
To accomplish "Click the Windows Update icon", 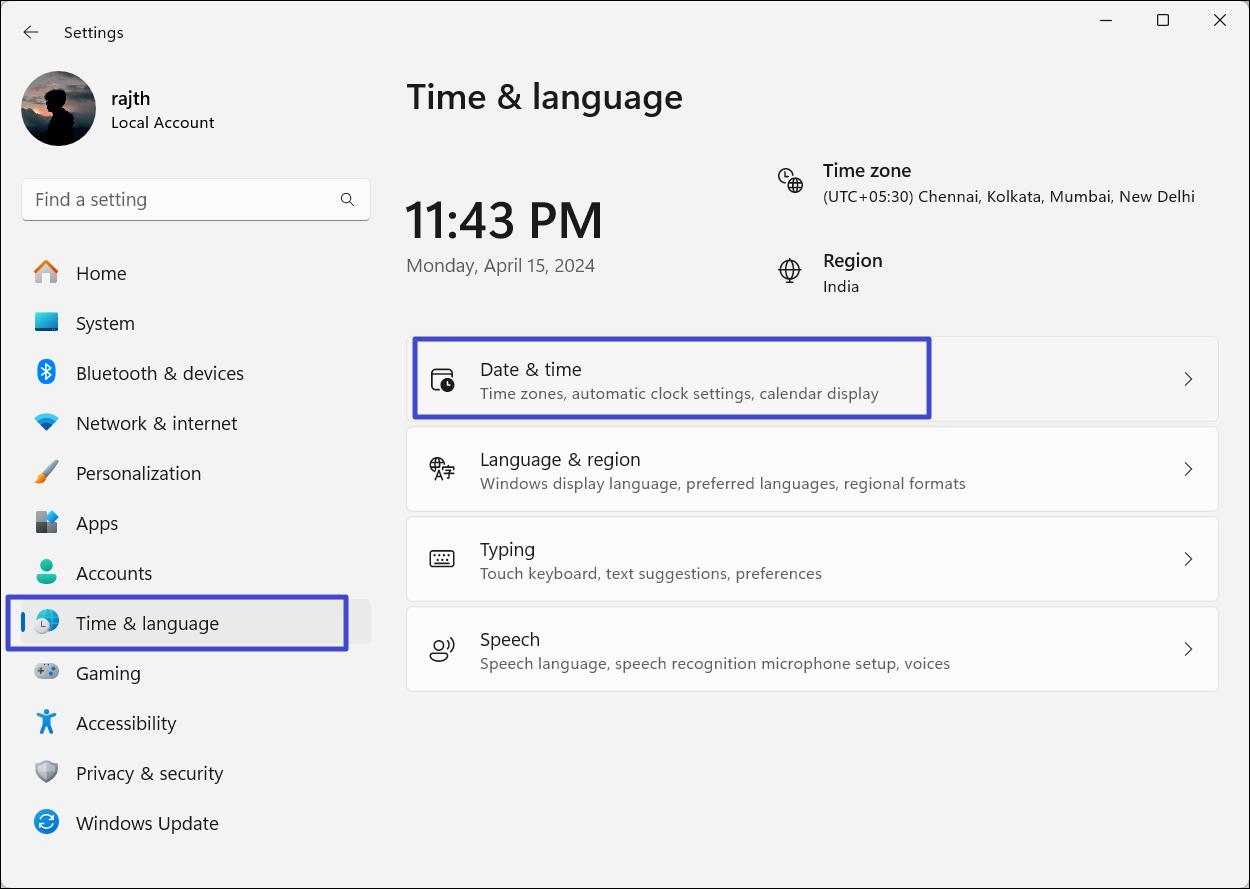I will [47, 823].
